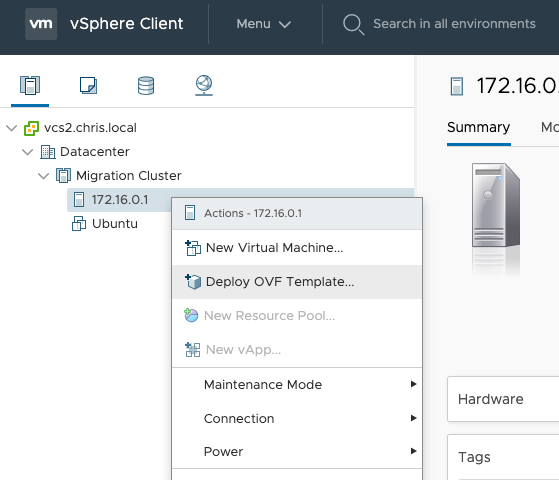Switch to the Summary tab
559x480 pixels.
tap(478, 128)
